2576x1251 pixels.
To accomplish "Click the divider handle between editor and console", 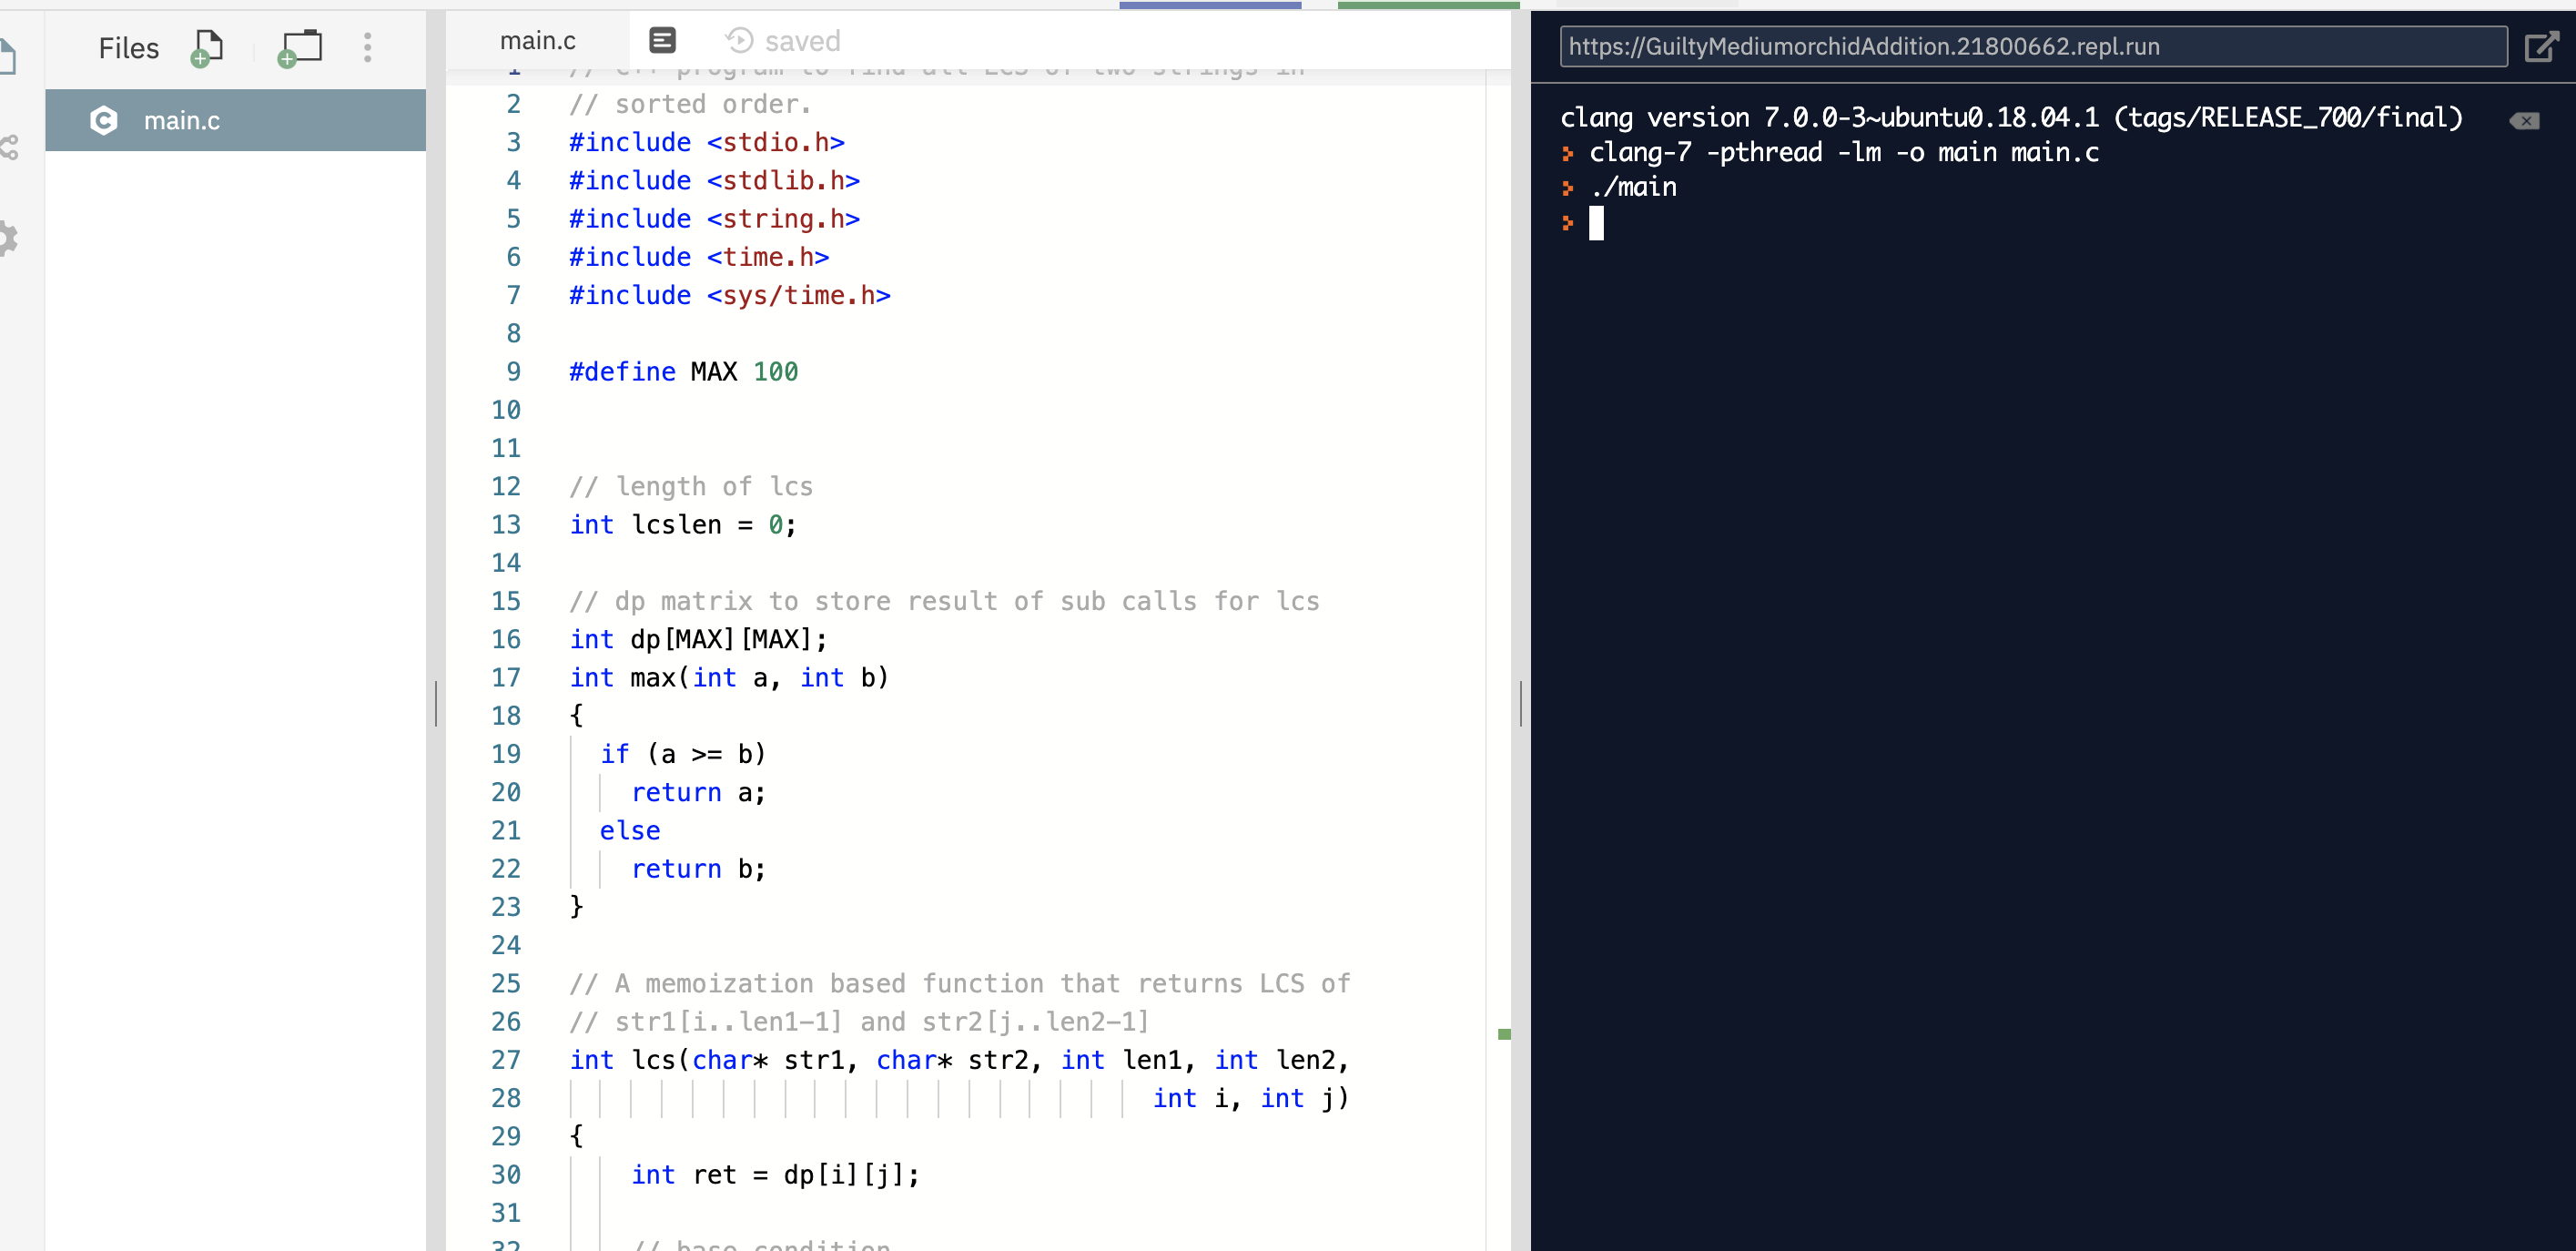I will tap(1520, 703).
